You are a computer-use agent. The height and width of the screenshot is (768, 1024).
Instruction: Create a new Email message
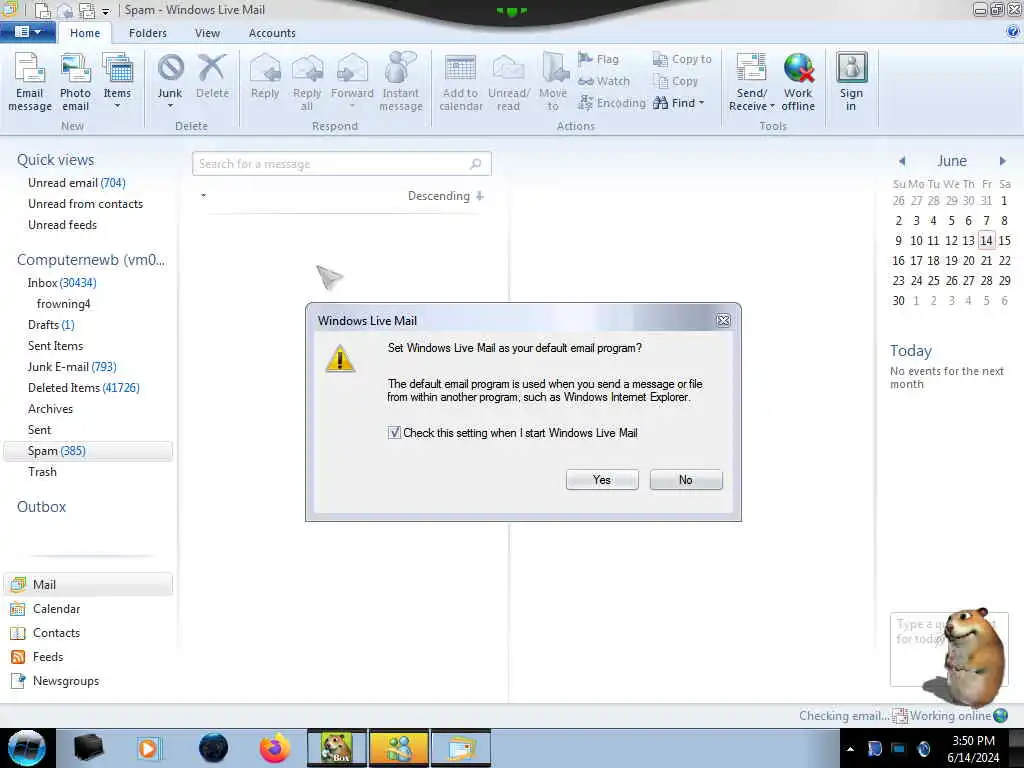point(29,82)
